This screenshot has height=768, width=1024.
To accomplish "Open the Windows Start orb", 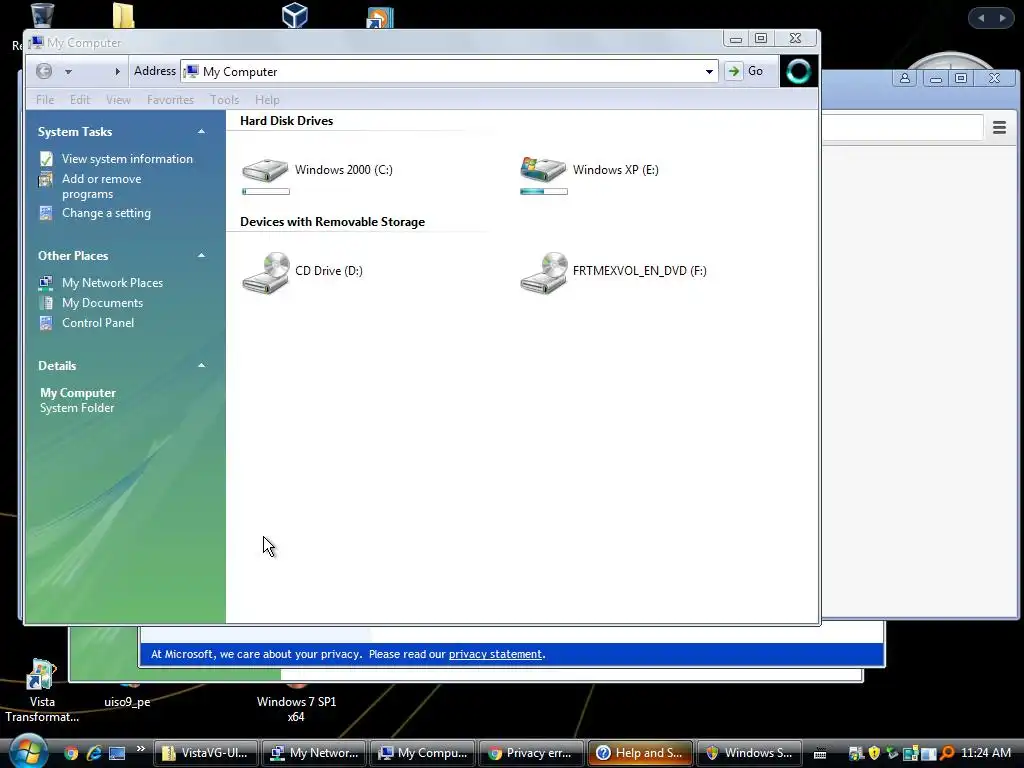I will tap(27, 752).
